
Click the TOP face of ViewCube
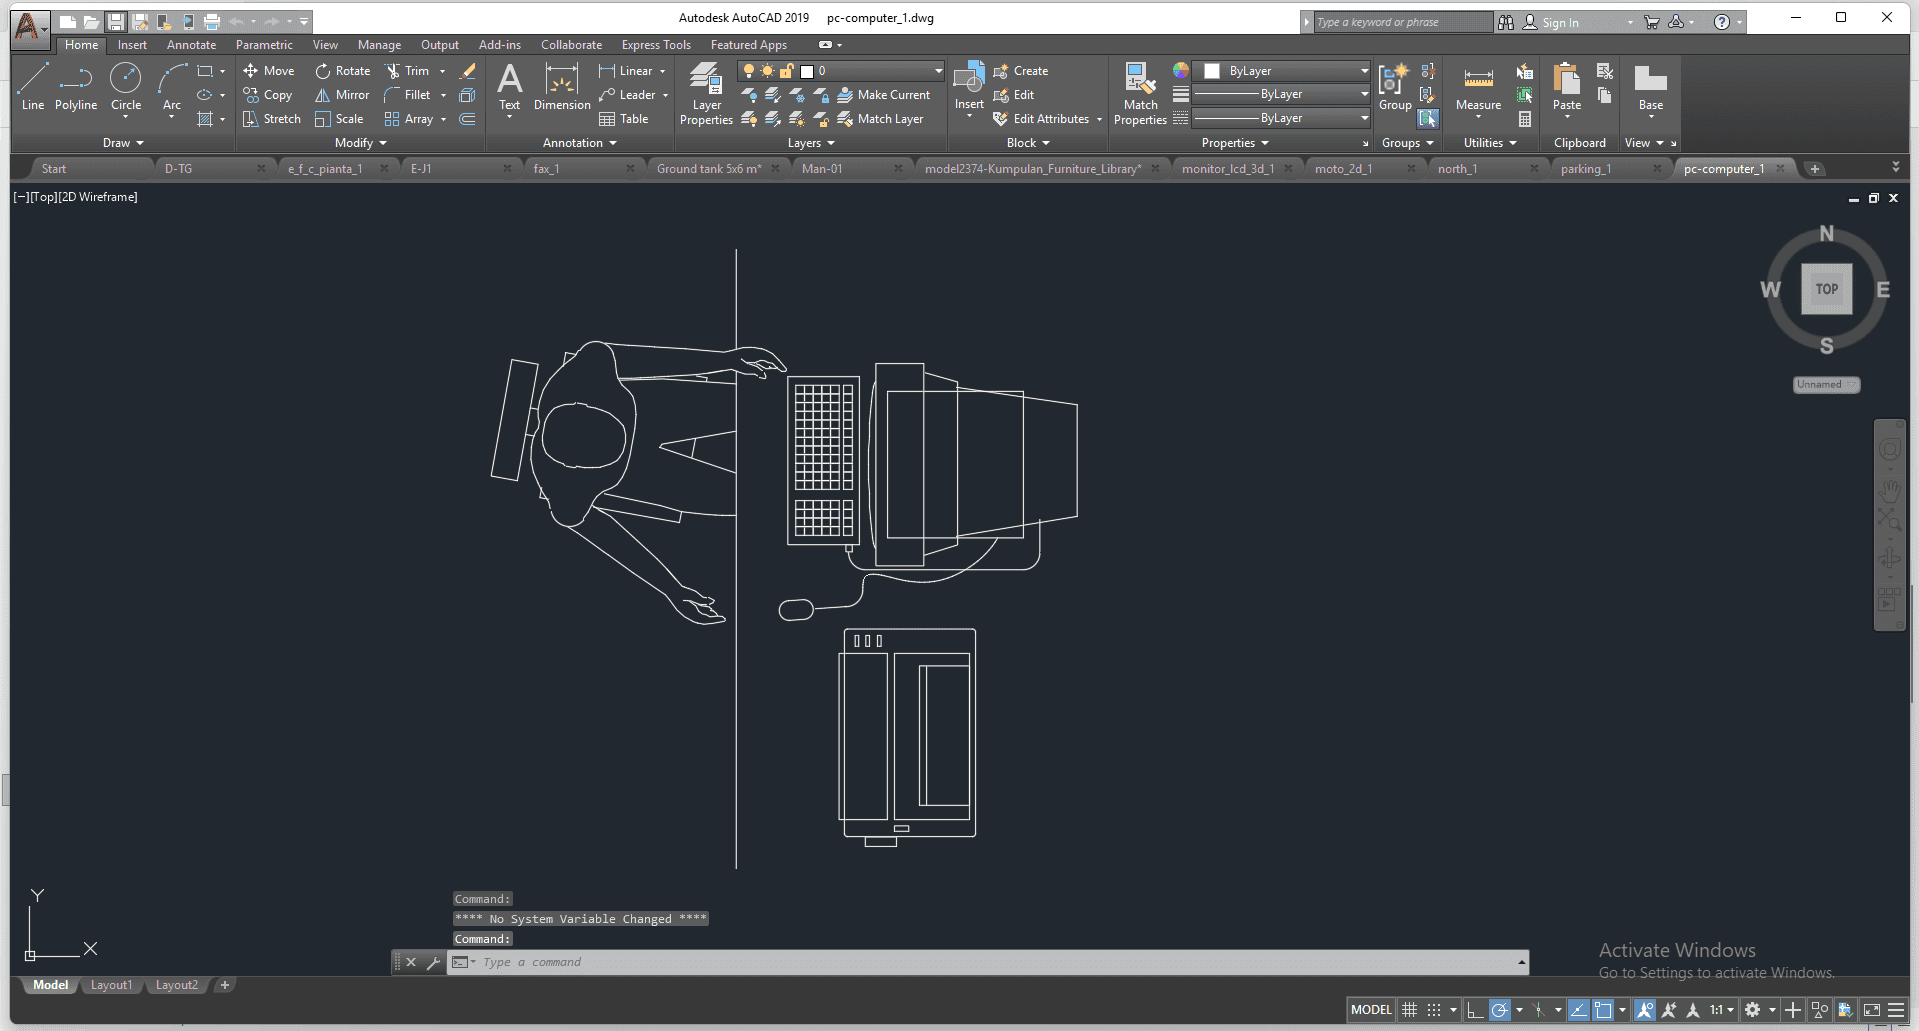(x=1826, y=289)
